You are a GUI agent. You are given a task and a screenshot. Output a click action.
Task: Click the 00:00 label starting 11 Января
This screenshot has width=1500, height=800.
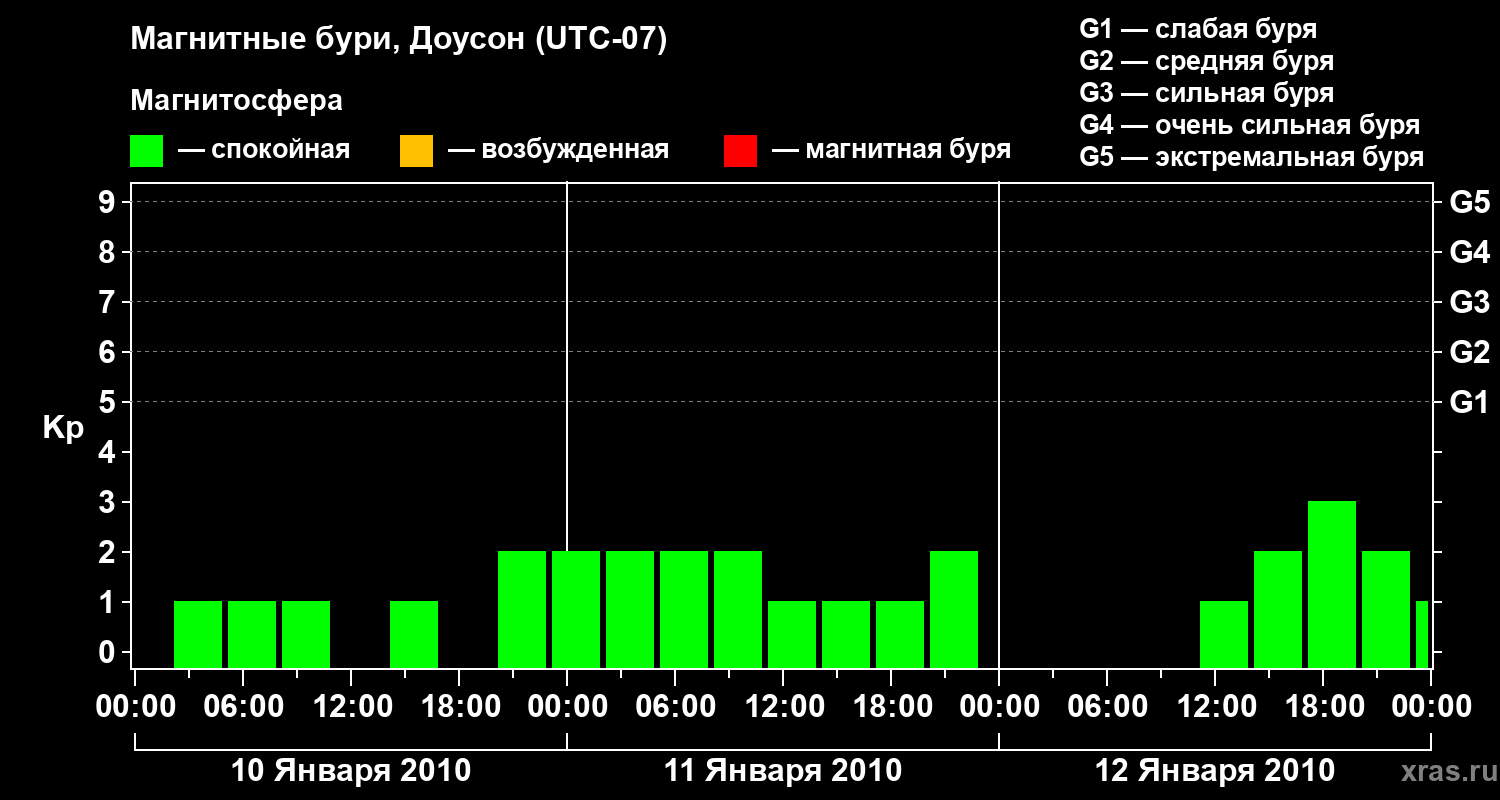point(567,707)
